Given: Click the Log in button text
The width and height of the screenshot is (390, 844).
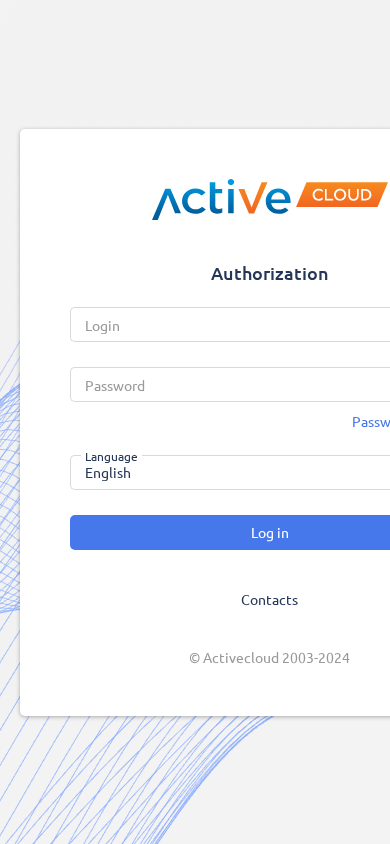Looking at the screenshot, I should [270, 533].
